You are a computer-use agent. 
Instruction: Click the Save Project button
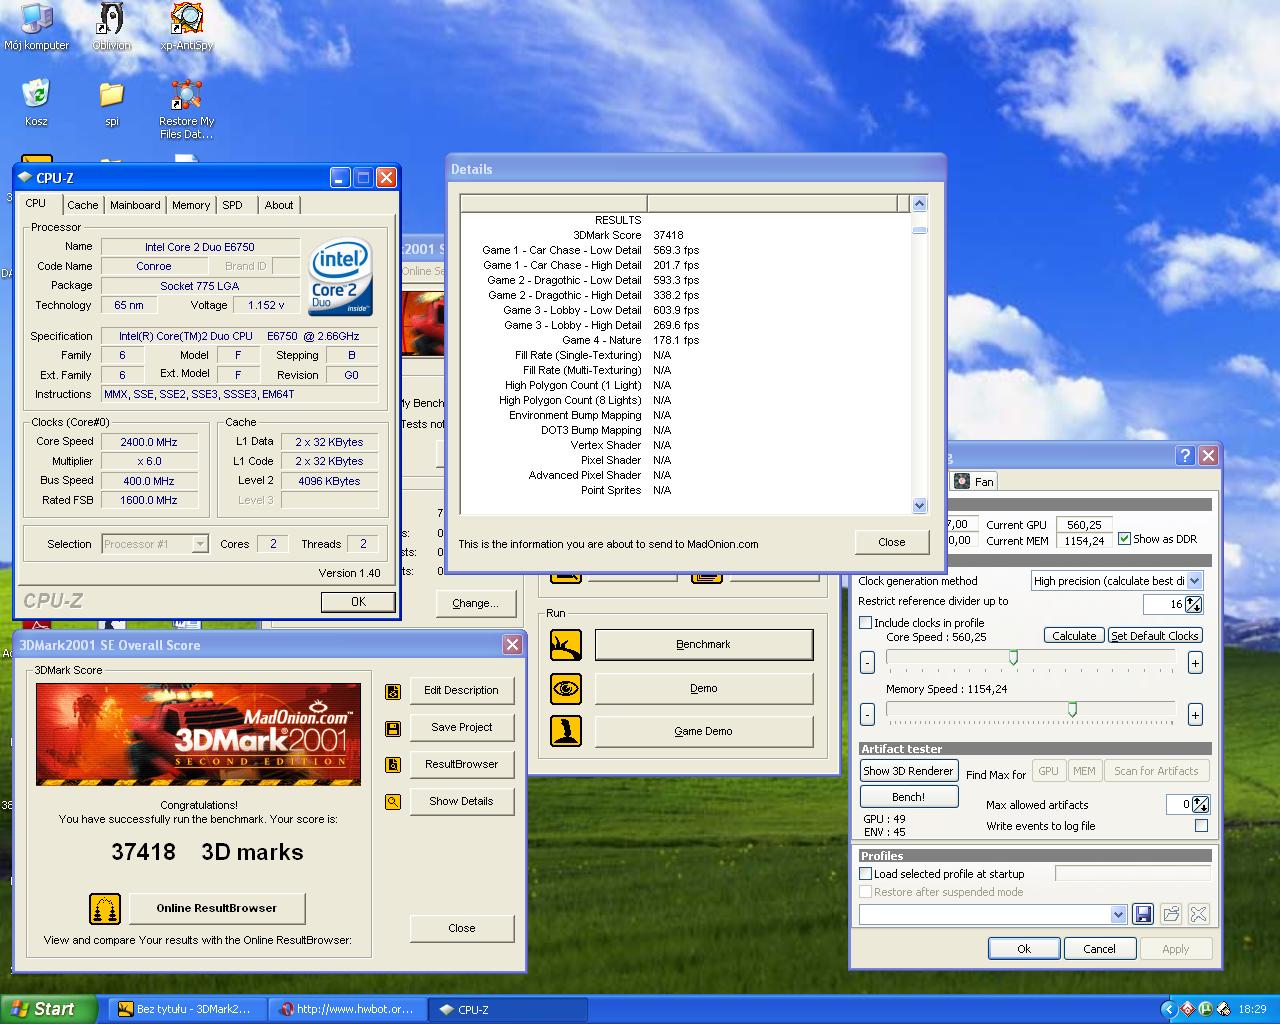pyautogui.click(x=462, y=728)
